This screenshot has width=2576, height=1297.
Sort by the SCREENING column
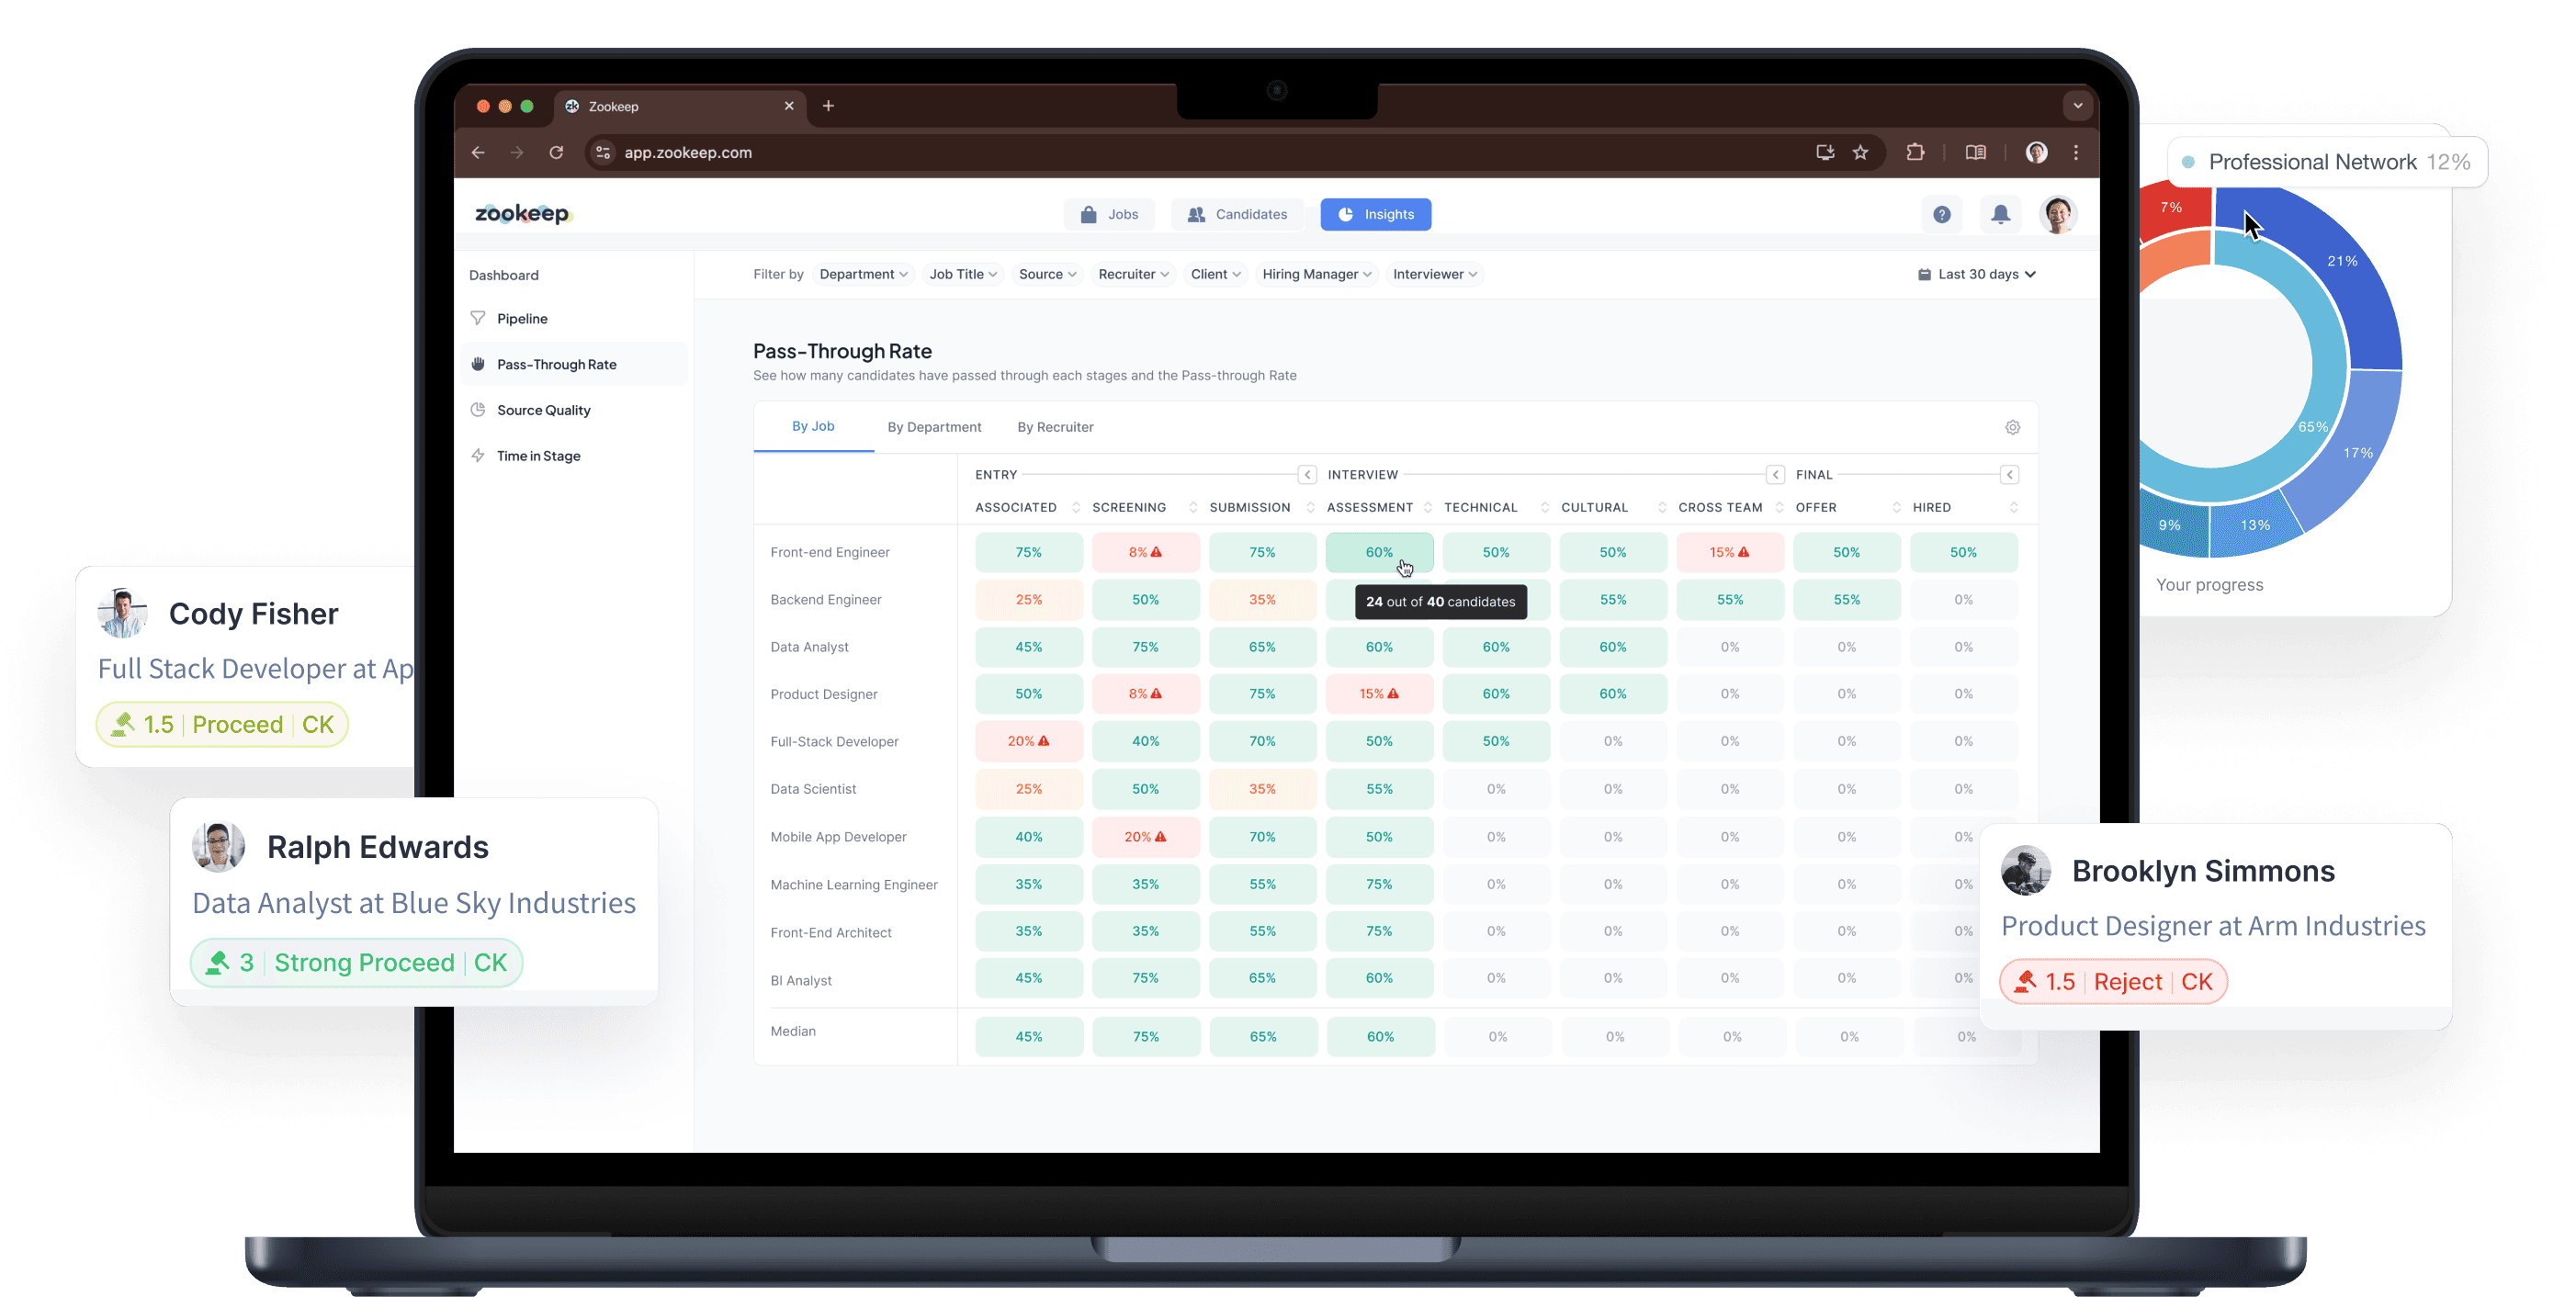1192,507
